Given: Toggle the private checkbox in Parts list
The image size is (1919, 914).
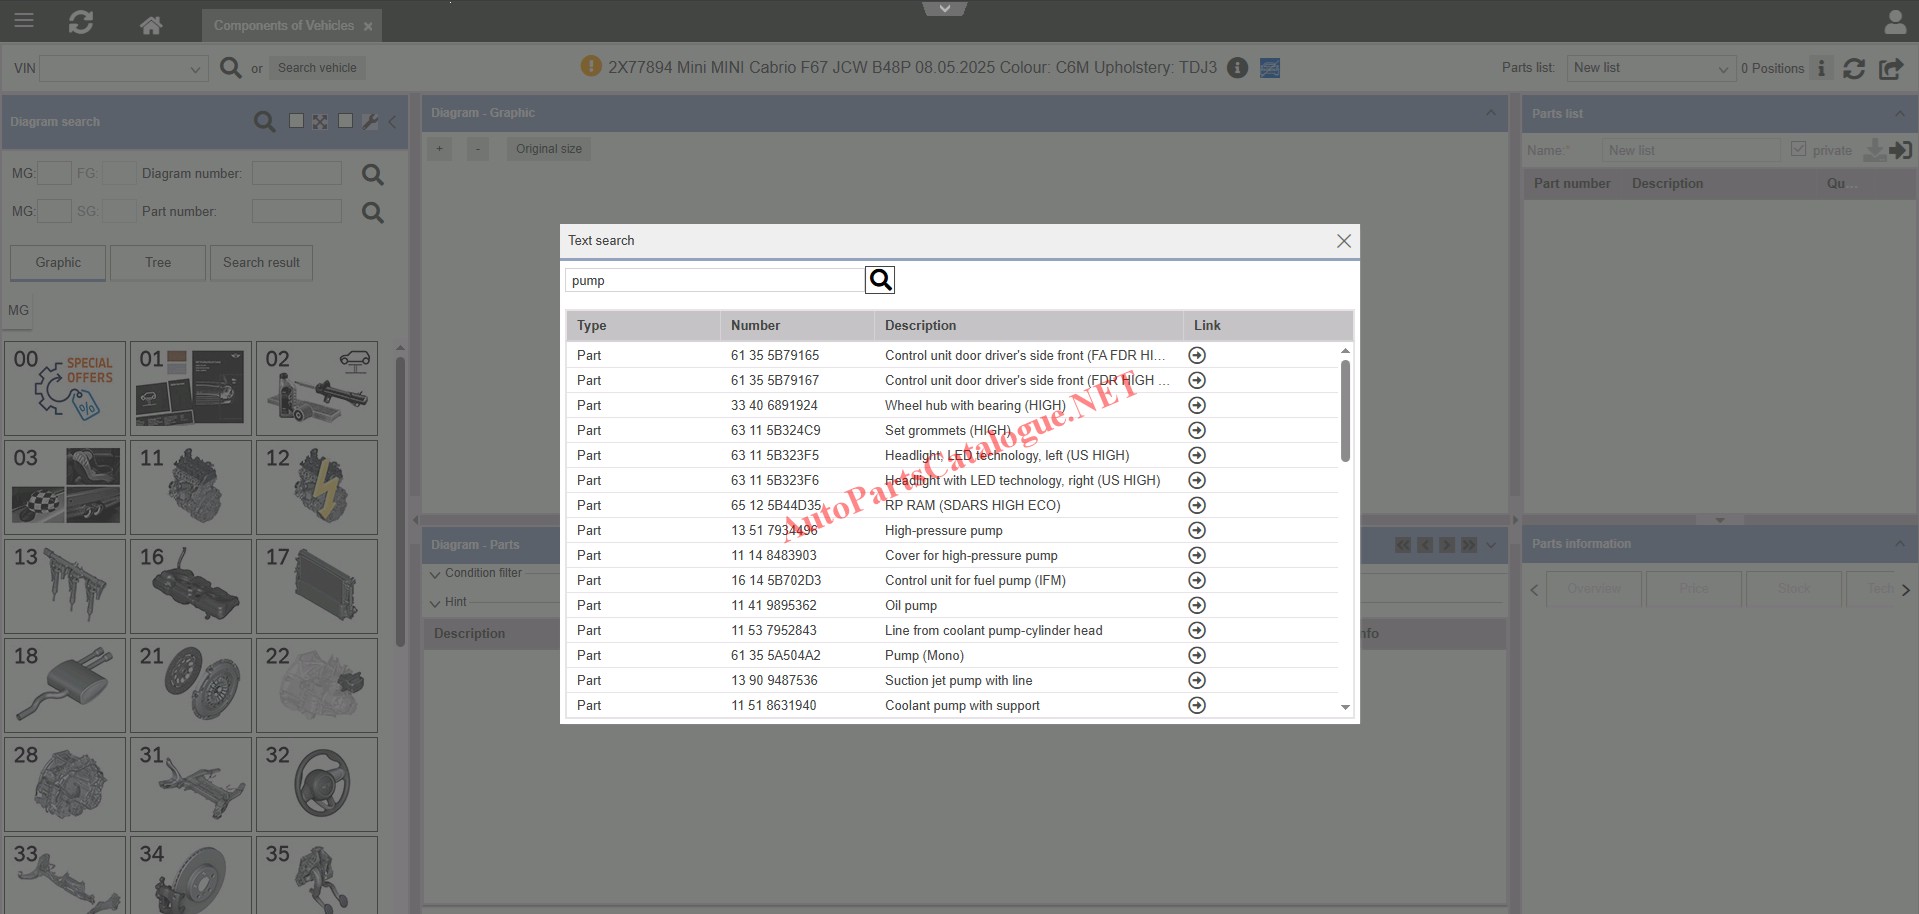Looking at the screenshot, I should click(1798, 149).
